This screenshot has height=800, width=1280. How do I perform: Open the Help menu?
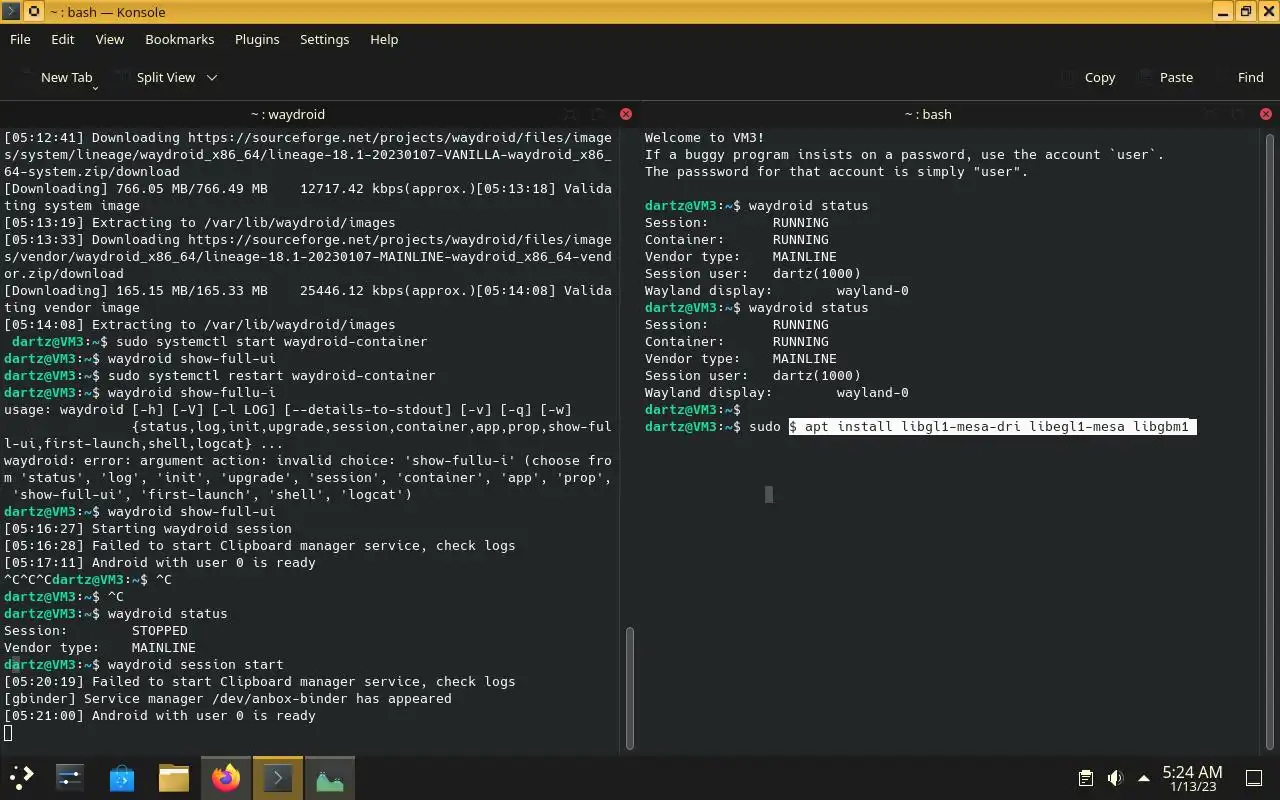384,39
